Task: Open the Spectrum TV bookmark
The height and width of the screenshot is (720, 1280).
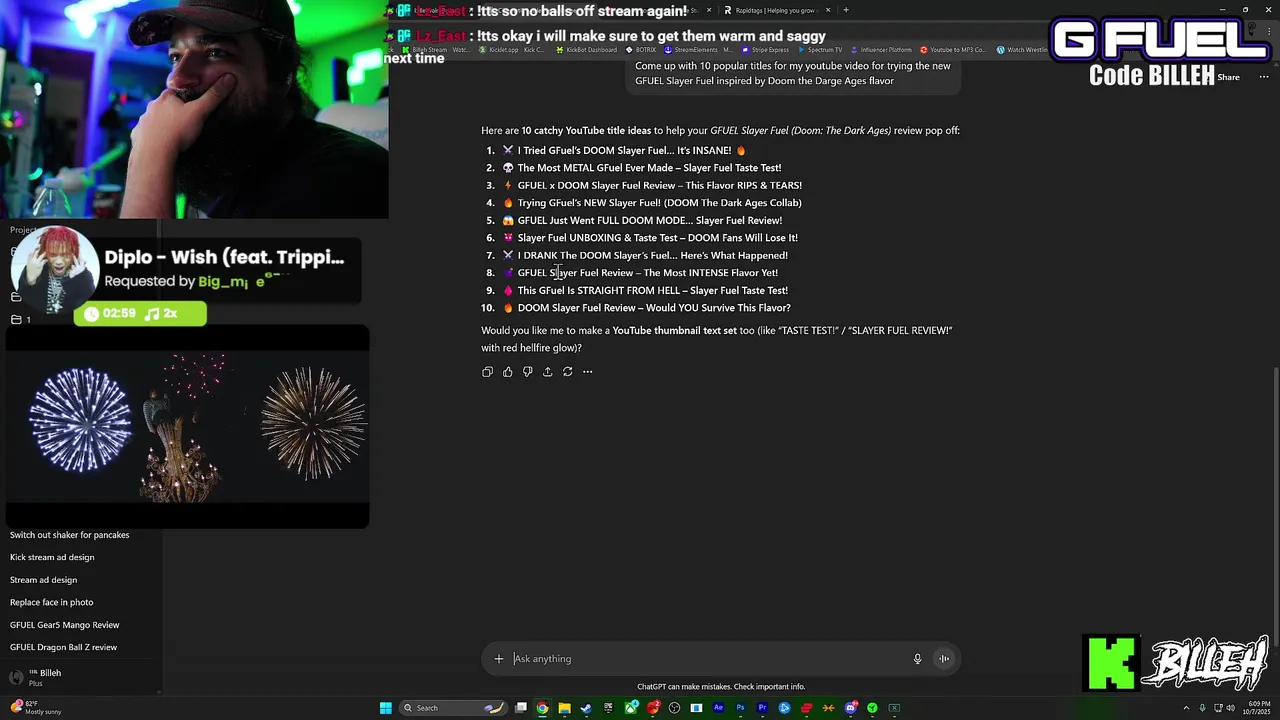Action: [820, 49]
